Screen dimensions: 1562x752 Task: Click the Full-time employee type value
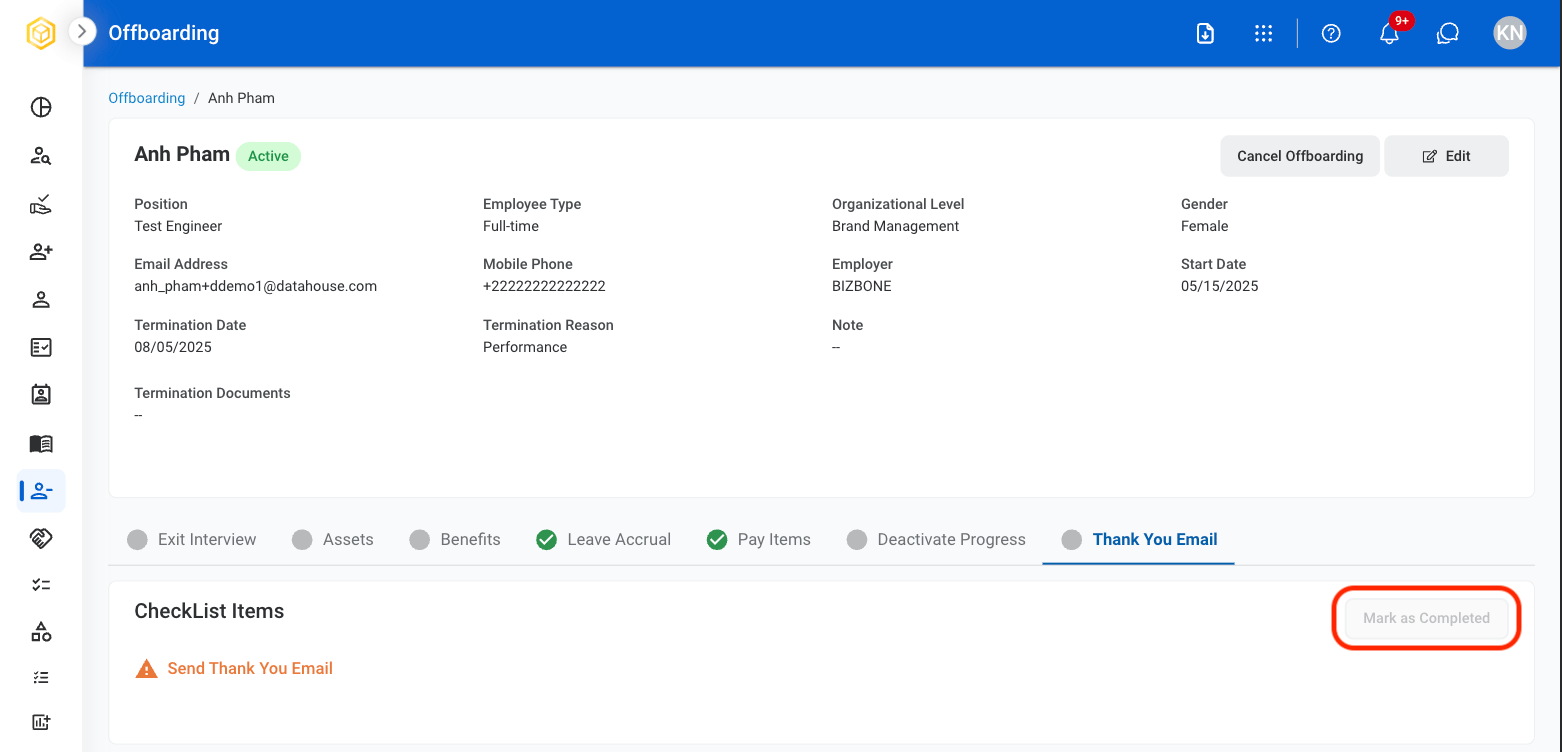(511, 226)
